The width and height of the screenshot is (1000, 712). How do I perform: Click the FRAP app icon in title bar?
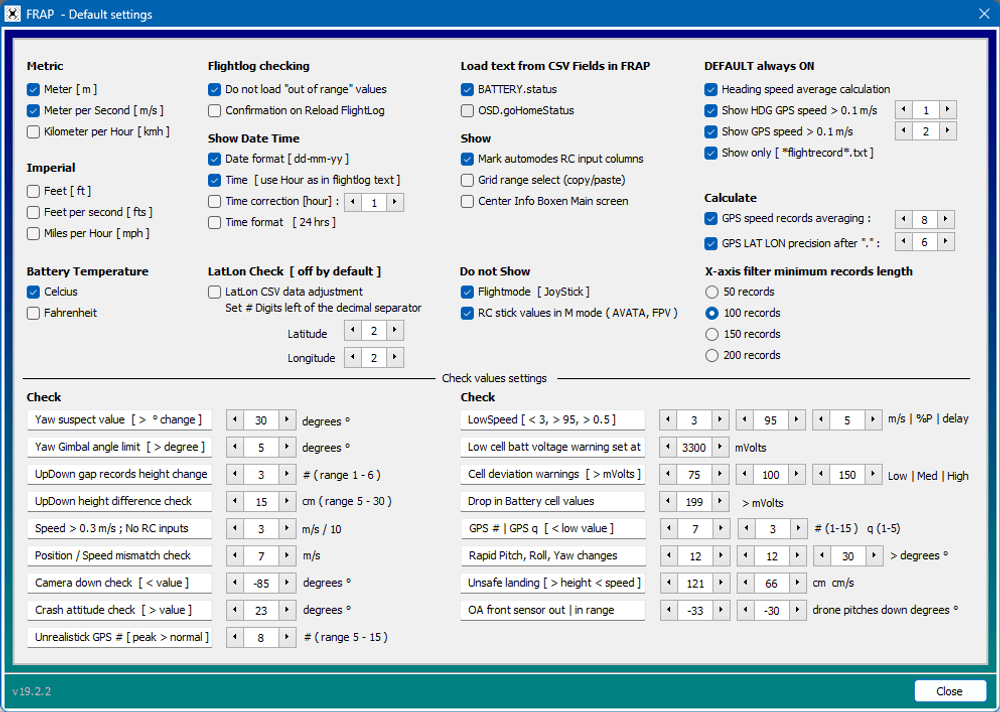pyautogui.click(x=15, y=15)
